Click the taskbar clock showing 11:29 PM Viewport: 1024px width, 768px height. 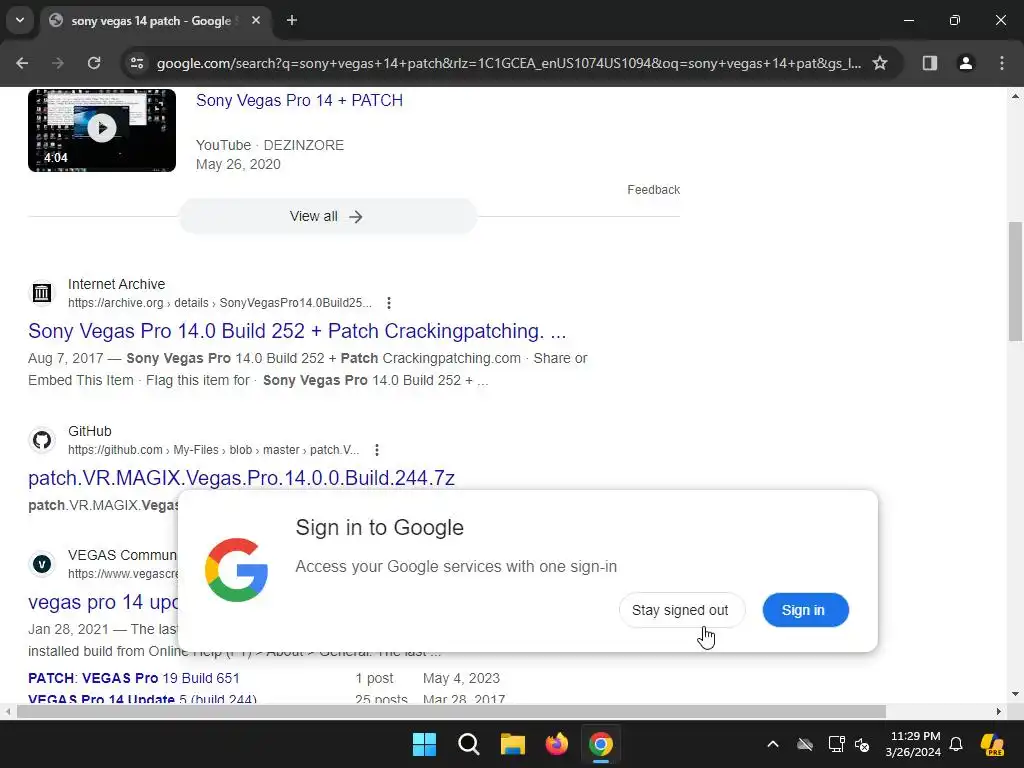point(914,744)
